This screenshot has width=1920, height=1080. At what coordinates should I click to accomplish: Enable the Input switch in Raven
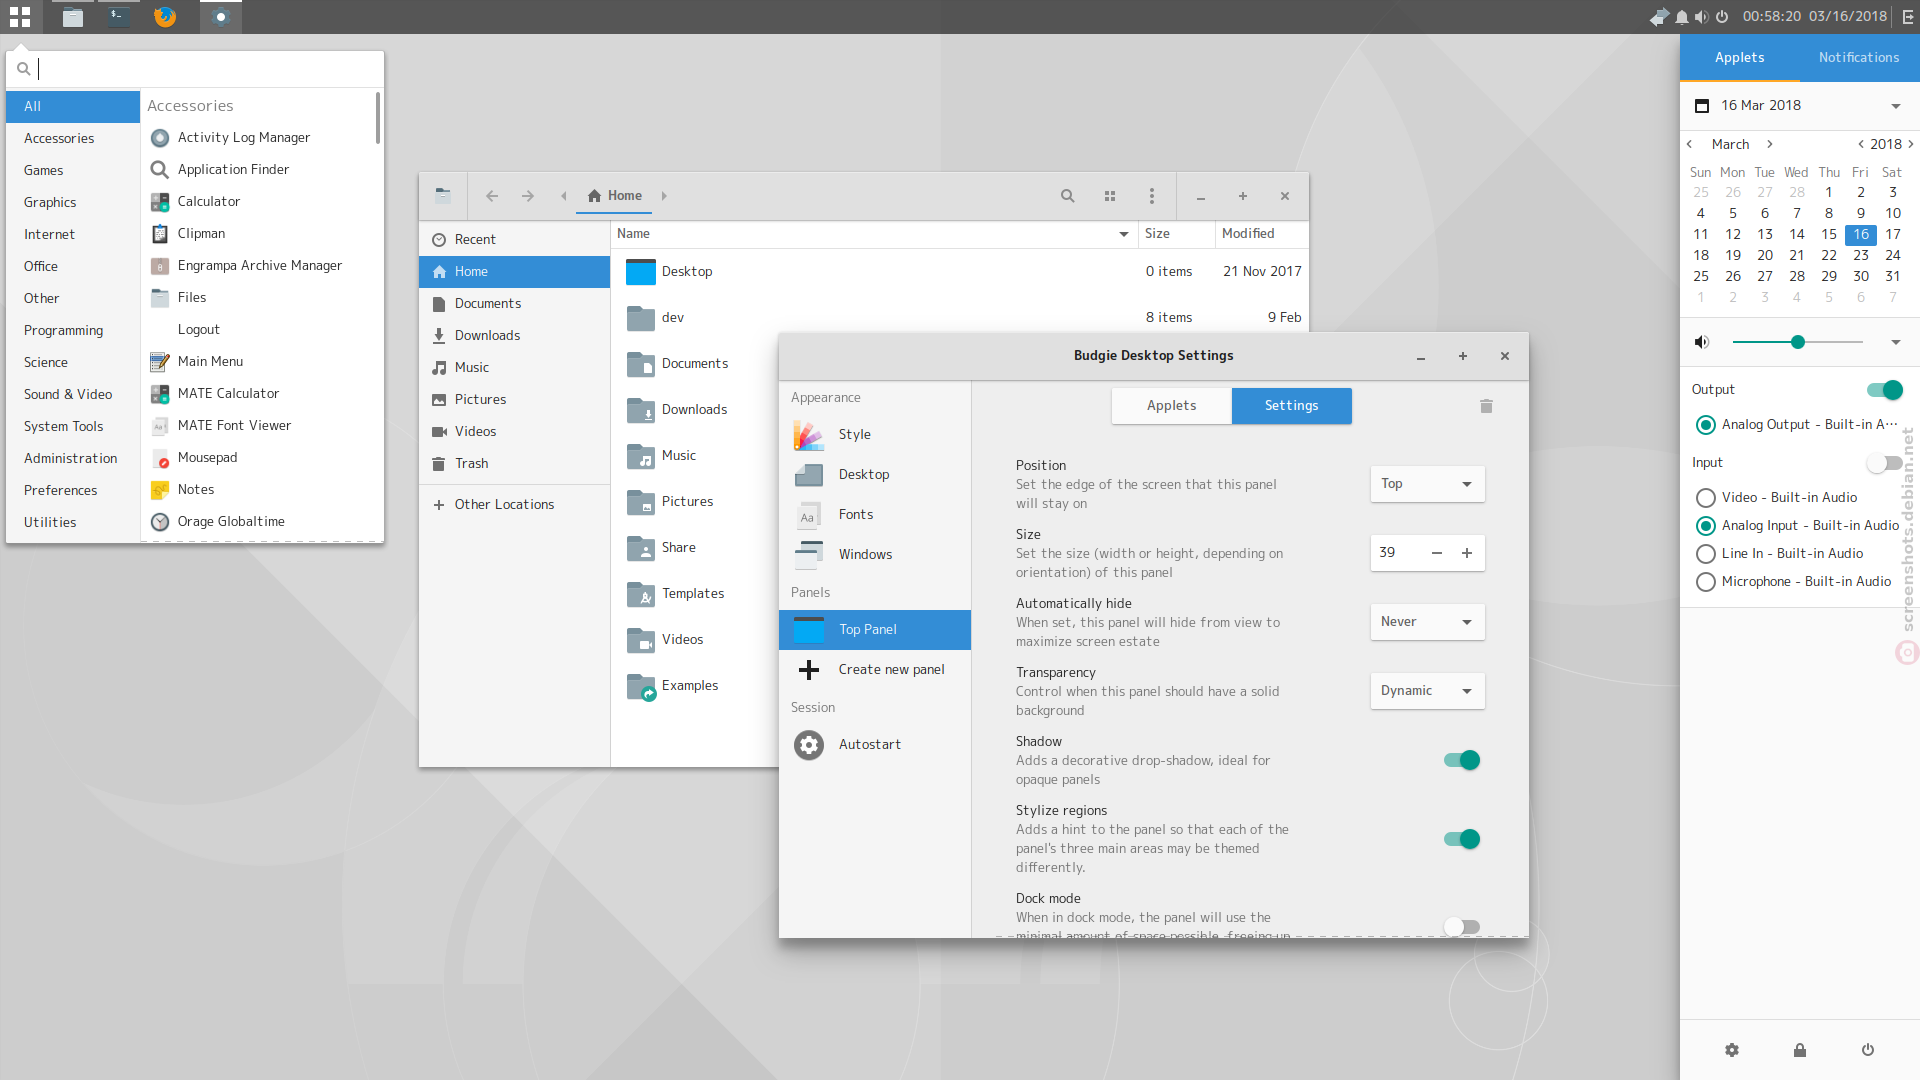coord(1885,463)
